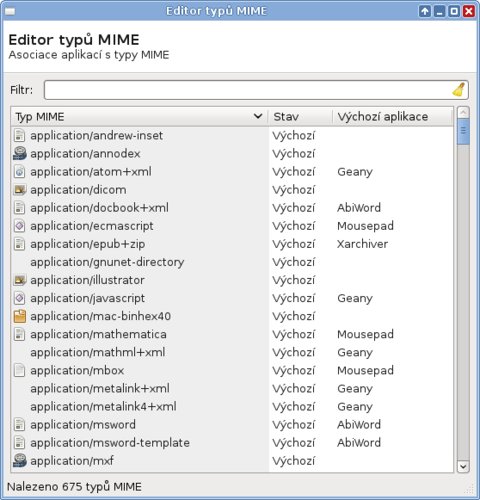Image resolution: width=480 pixels, height=500 pixels.
Task: Sort by Typ MIME column header arrow
Action: click(x=258, y=116)
